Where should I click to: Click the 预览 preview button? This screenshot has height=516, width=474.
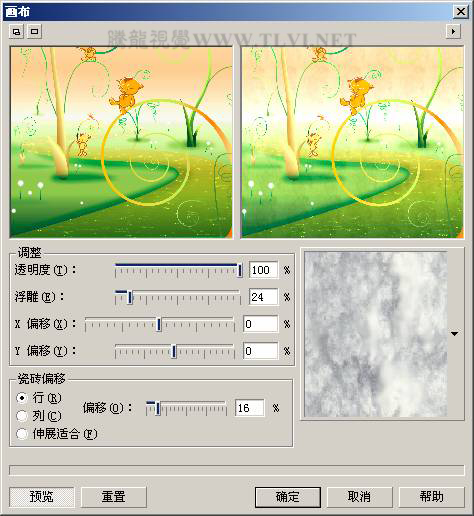coord(42,497)
